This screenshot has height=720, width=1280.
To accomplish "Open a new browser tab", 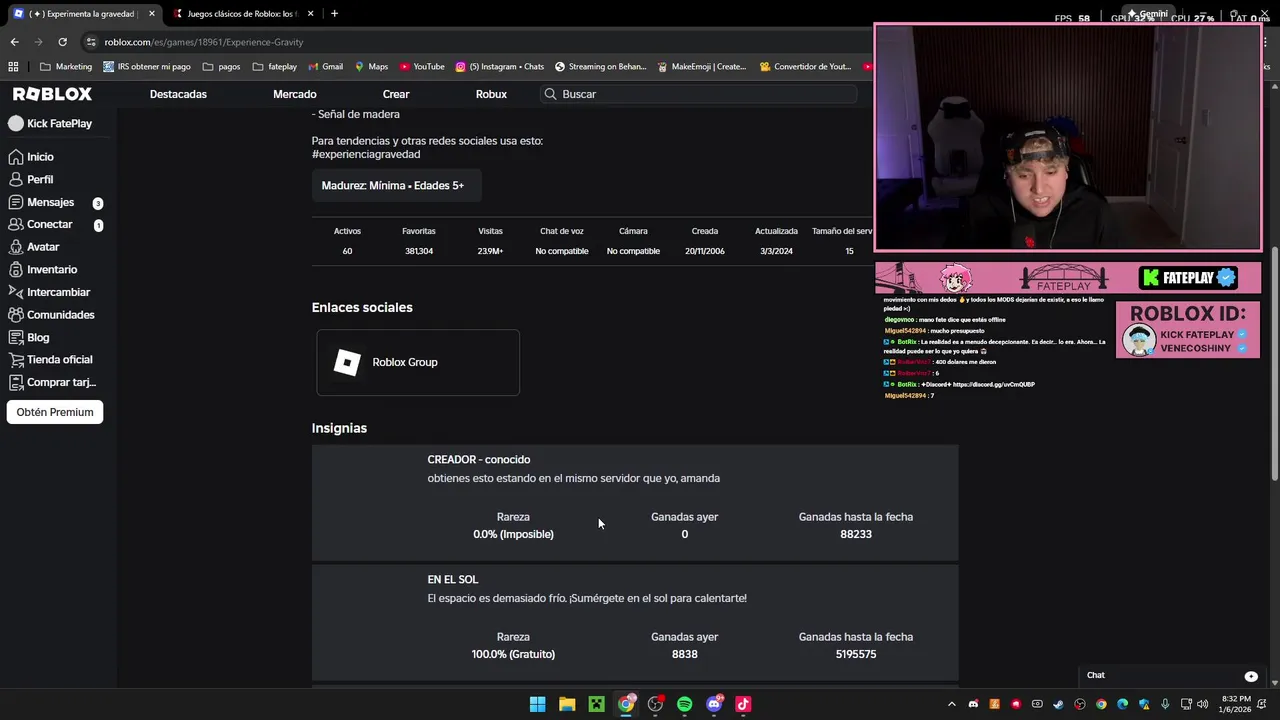I will coord(334,14).
